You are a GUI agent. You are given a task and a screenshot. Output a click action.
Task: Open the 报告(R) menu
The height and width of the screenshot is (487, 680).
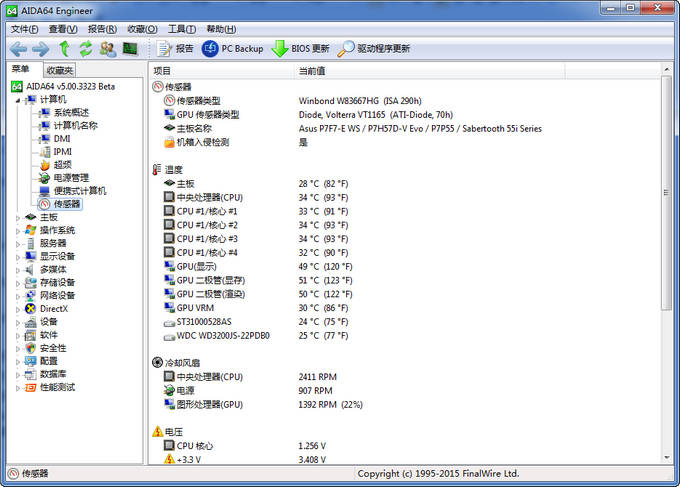coord(102,29)
